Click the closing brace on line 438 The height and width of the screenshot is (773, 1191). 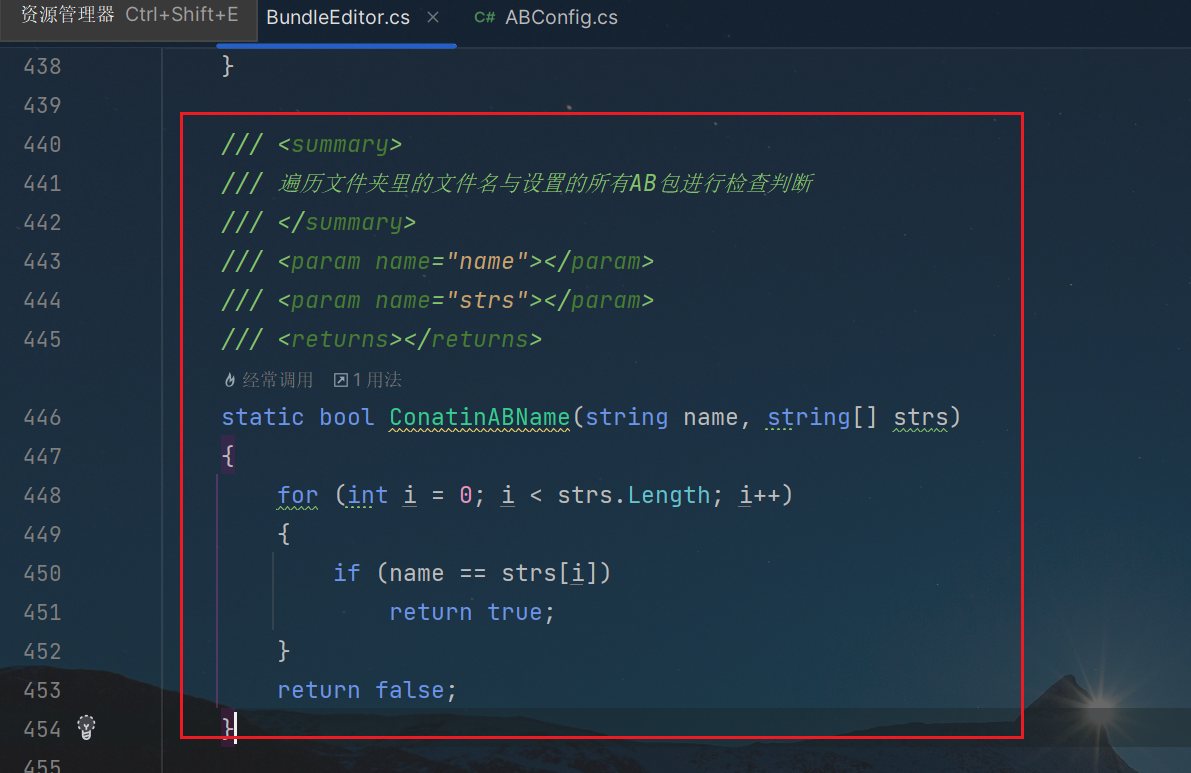(228, 66)
